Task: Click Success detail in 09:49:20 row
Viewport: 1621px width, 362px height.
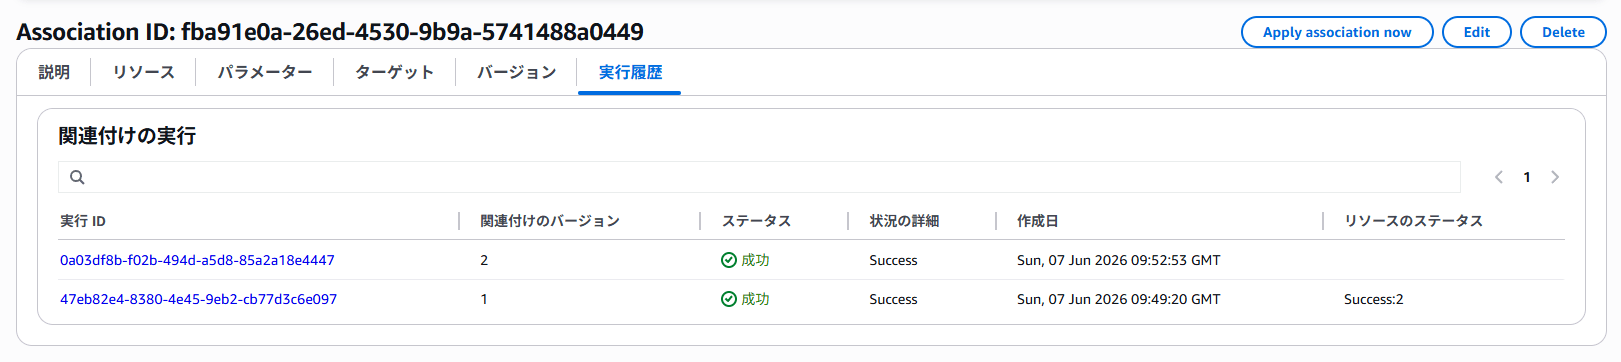Action: (x=893, y=299)
